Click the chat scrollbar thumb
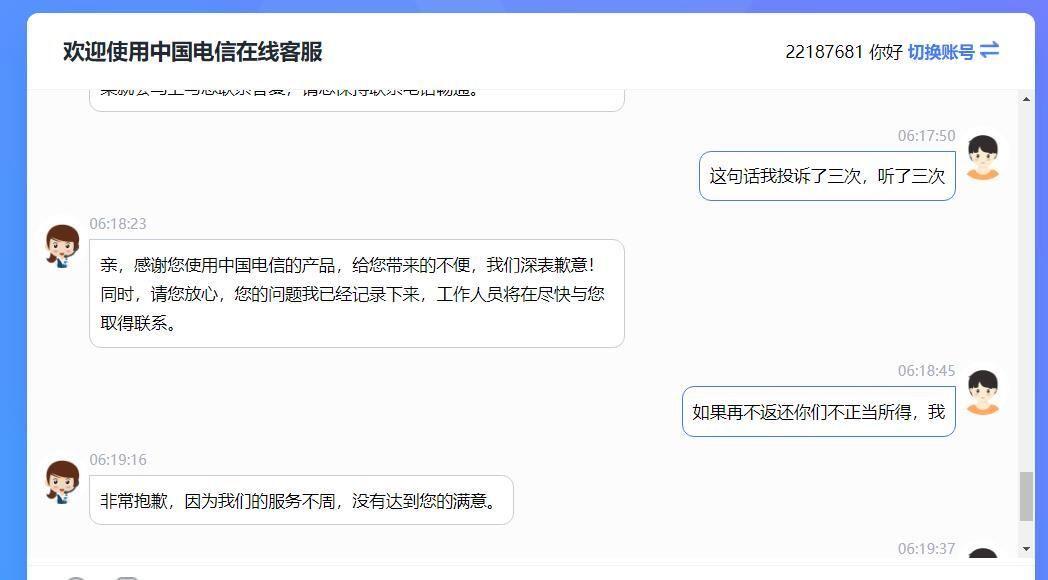 (1026, 496)
